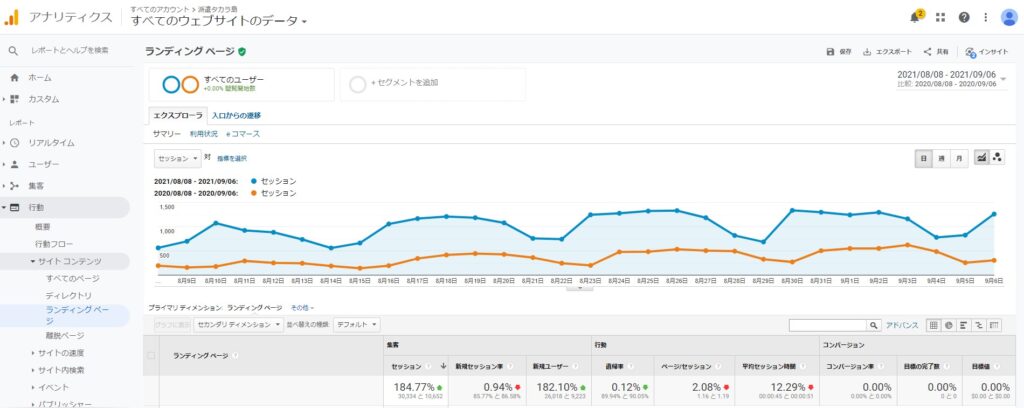Open the notifications bell
The width and height of the screenshot is (1024, 408).
pyautogui.click(x=916, y=17)
